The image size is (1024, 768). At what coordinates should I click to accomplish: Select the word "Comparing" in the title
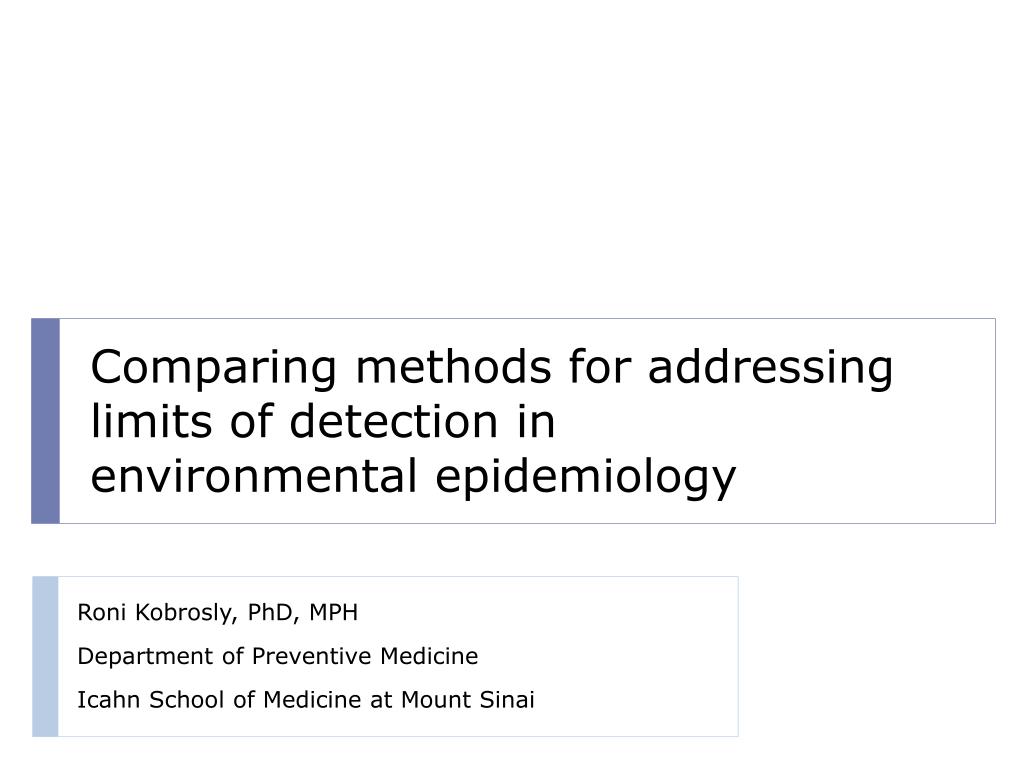point(214,368)
